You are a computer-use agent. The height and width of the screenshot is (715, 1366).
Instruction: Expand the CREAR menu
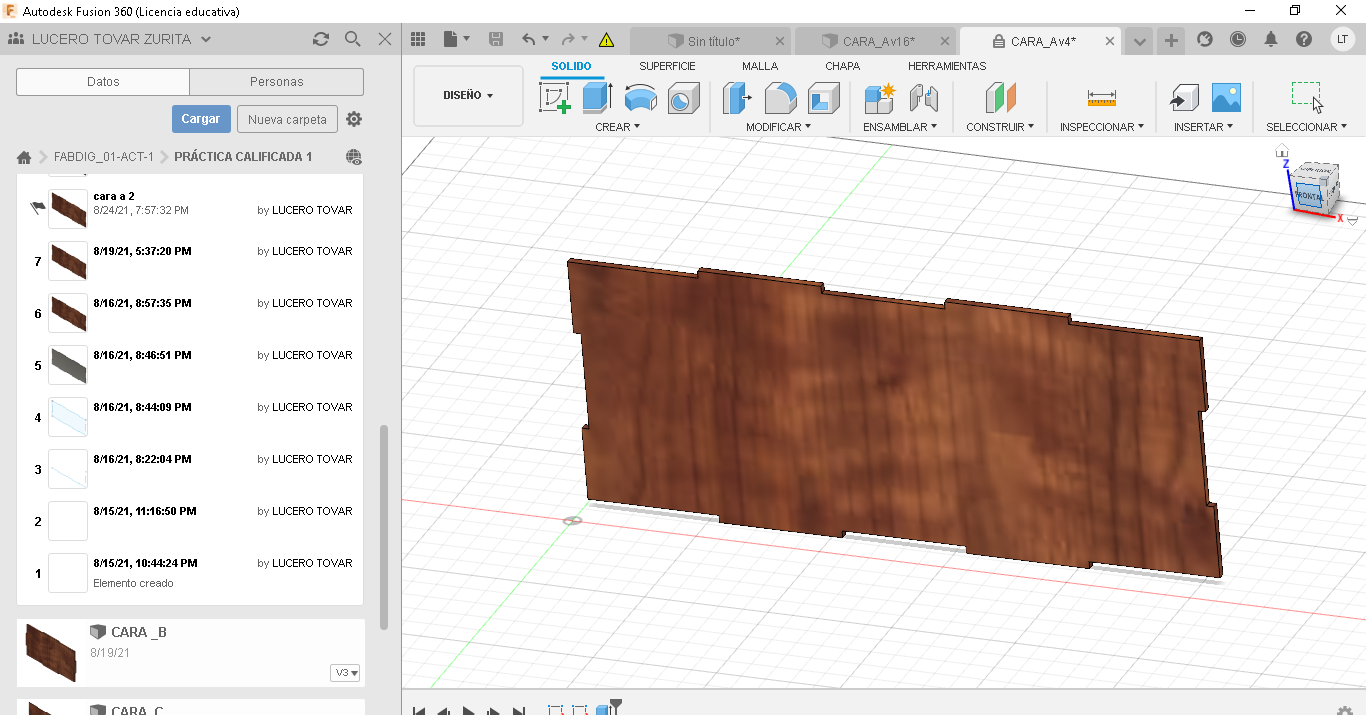617,127
